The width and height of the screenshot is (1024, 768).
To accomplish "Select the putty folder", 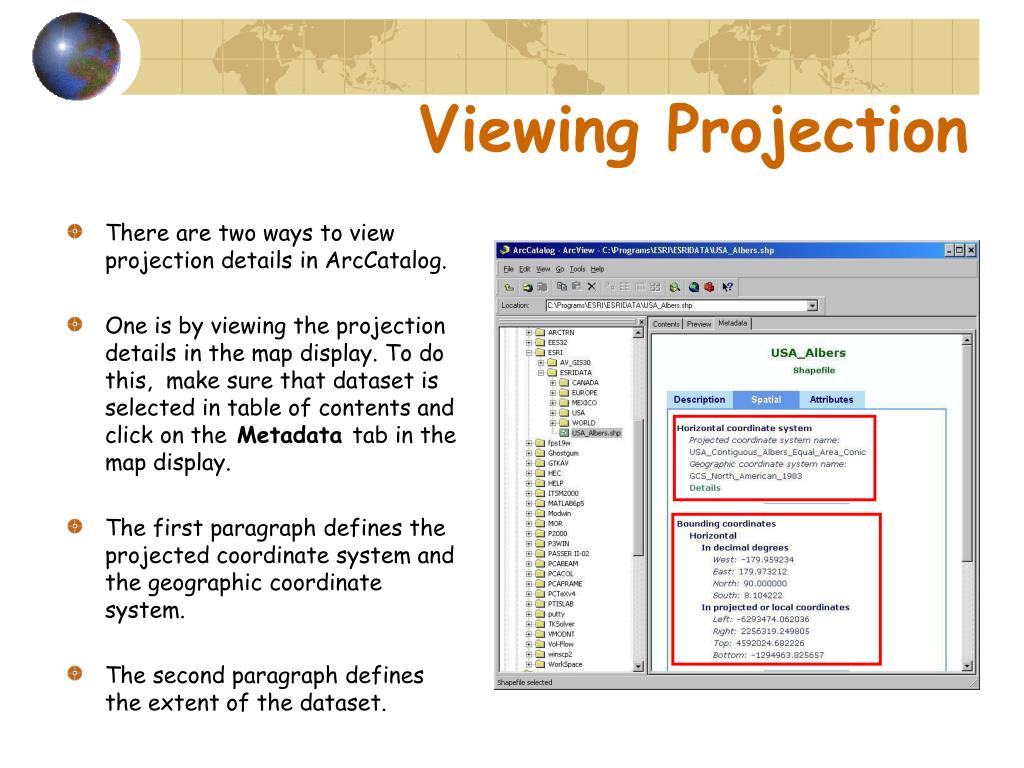I will click(x=556, y=614).
